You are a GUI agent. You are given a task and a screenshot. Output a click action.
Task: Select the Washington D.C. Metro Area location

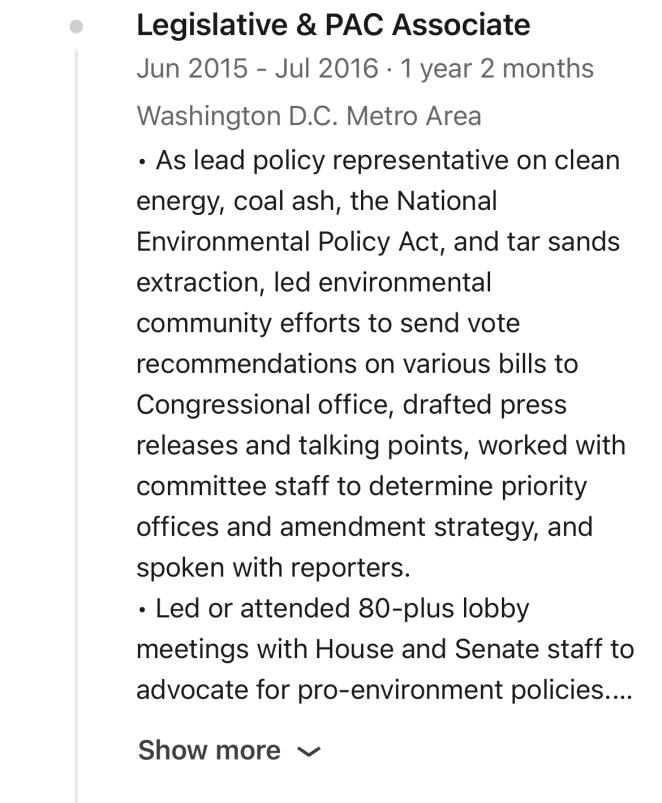(x=309, y=116)
